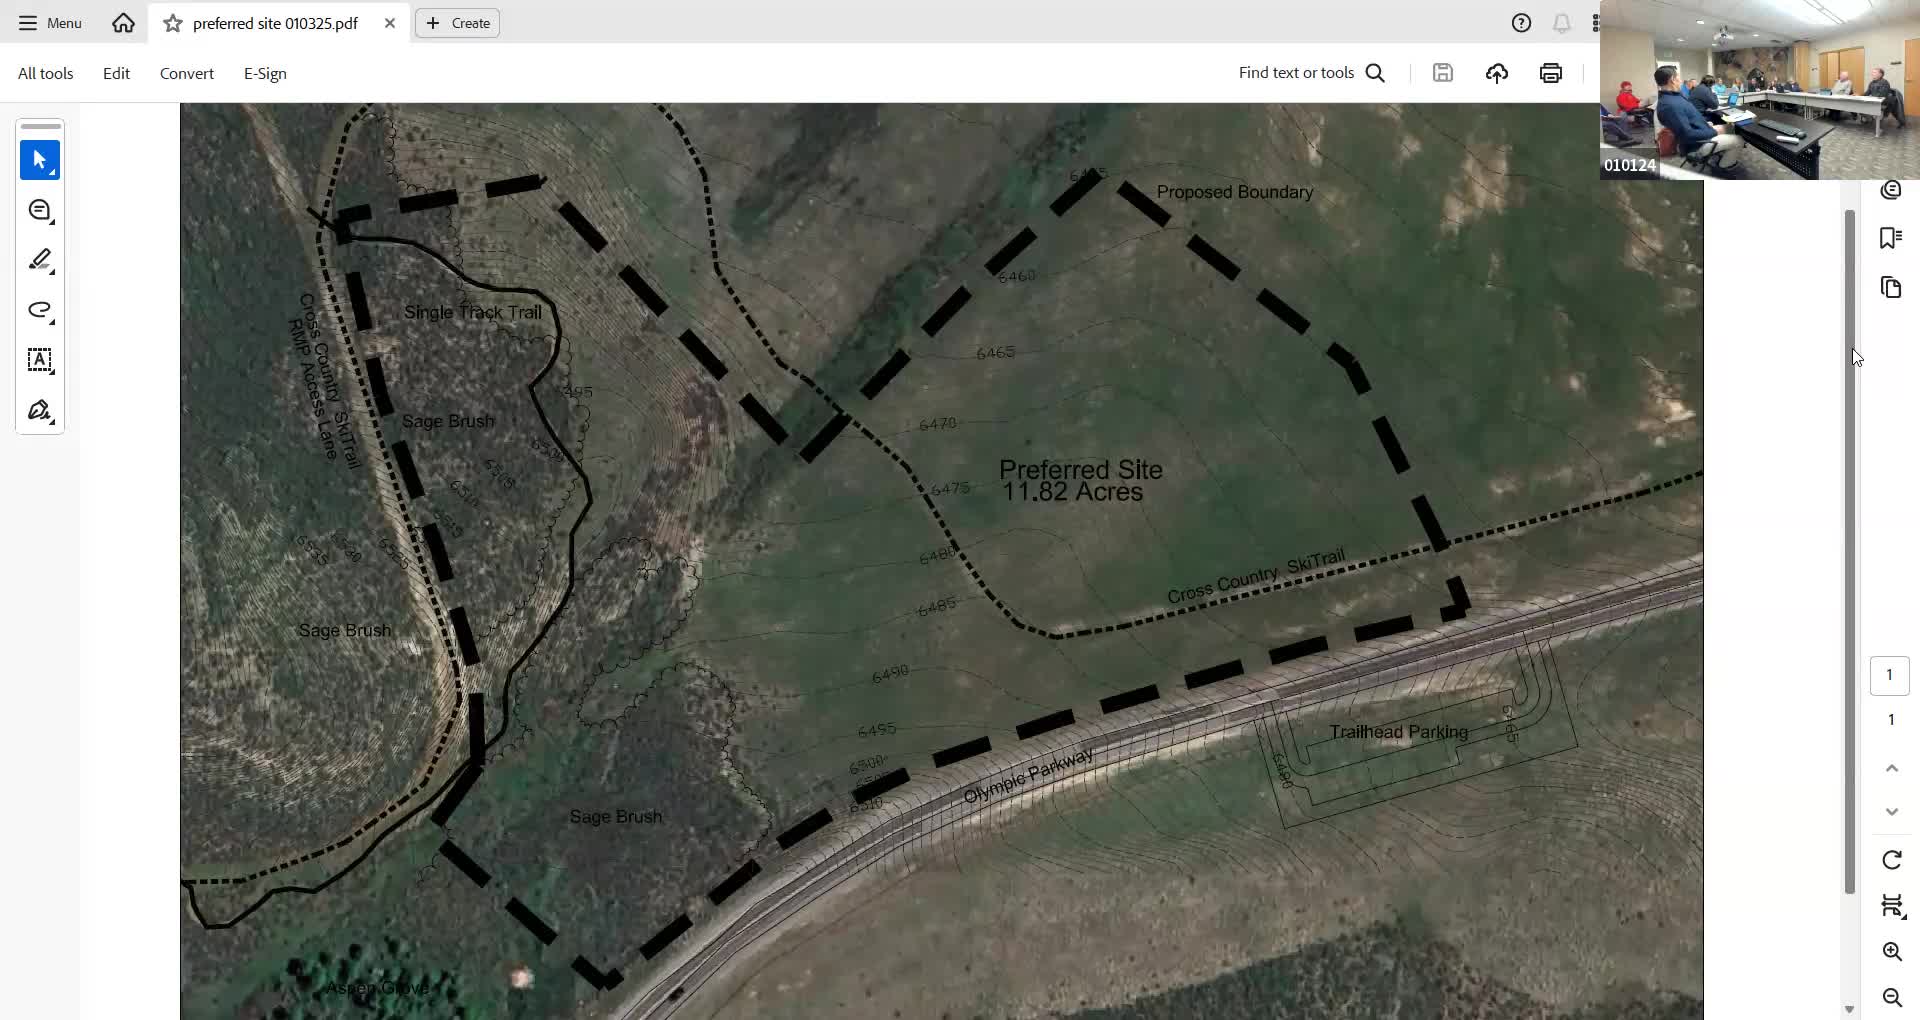The height and width of the screenshot is (1020, 1920).
Task: Open the page thumbnails panel icon
Action: pos(1890,288)
